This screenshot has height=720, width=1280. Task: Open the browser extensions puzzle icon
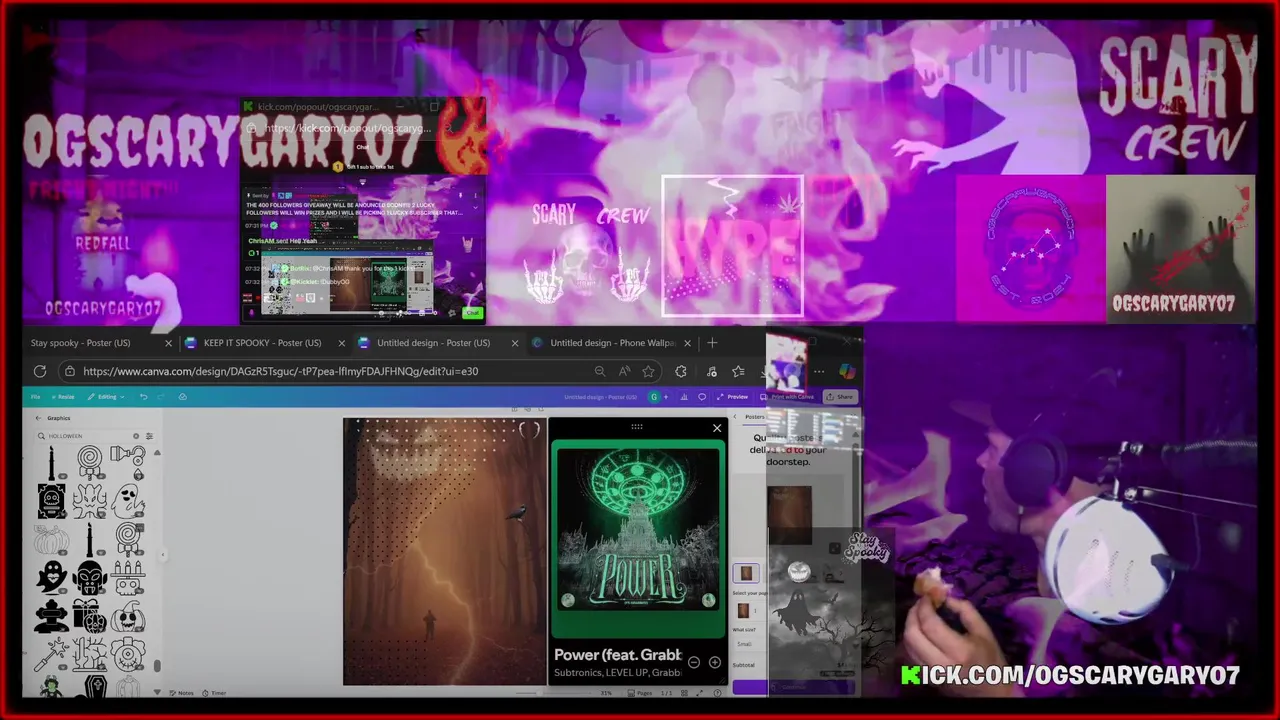(x=681, y=371)
